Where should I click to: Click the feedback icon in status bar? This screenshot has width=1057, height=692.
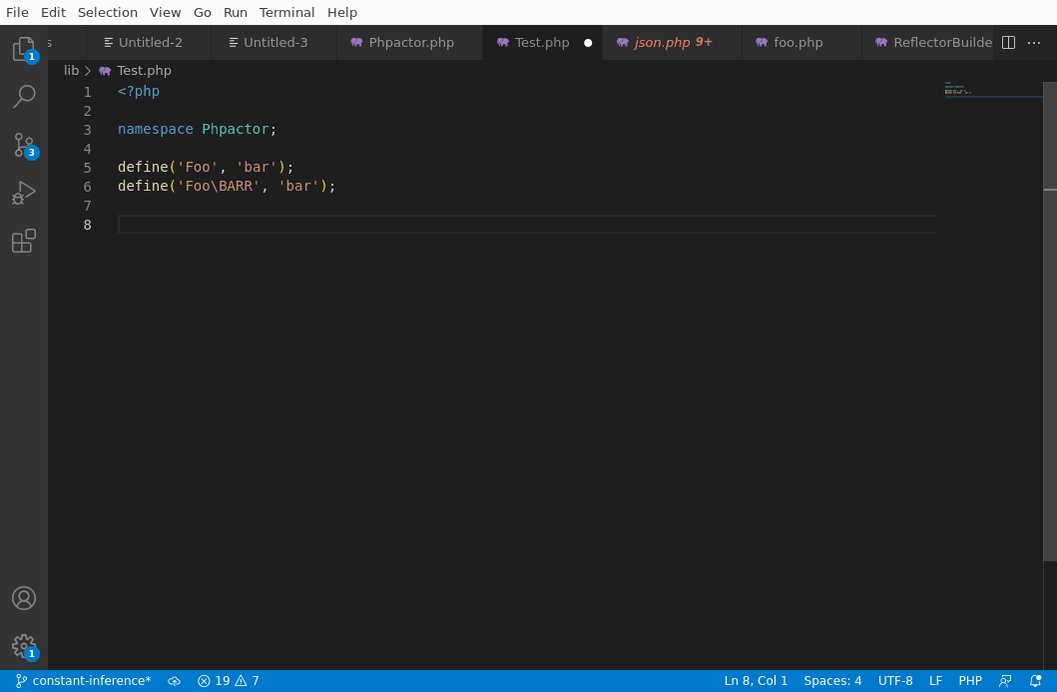pos(1005,681)
